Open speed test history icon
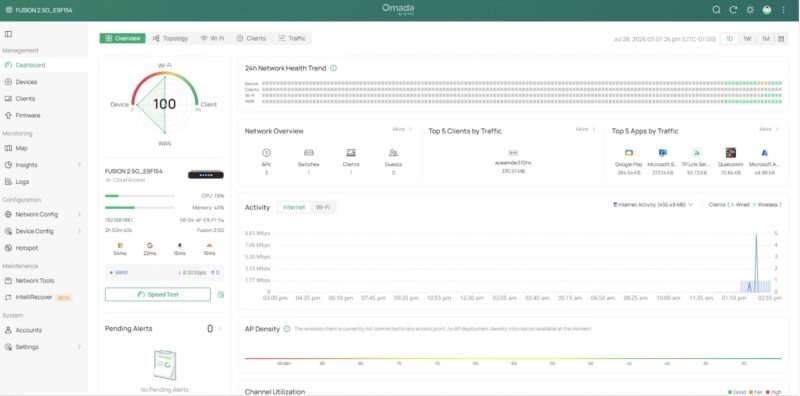This screenshot has height=396, width=800. [220, 294]
